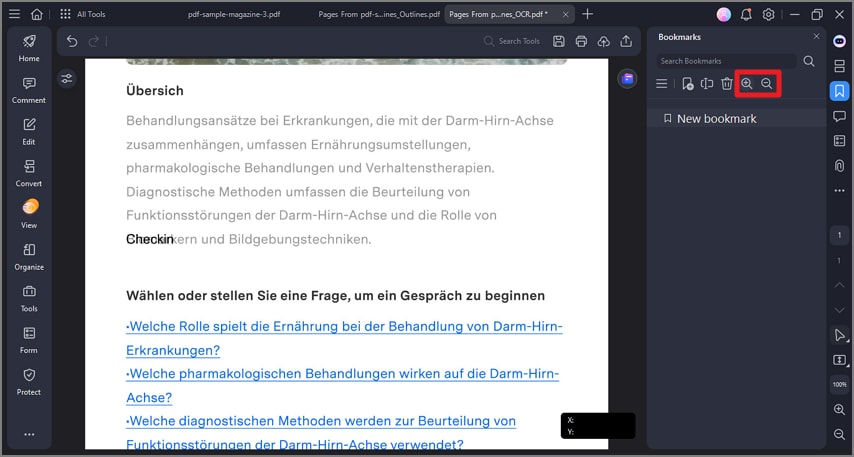Open link about Ernährung bei der Behandlung
Viewport: 854px width, 457px height.
point(344,338)
